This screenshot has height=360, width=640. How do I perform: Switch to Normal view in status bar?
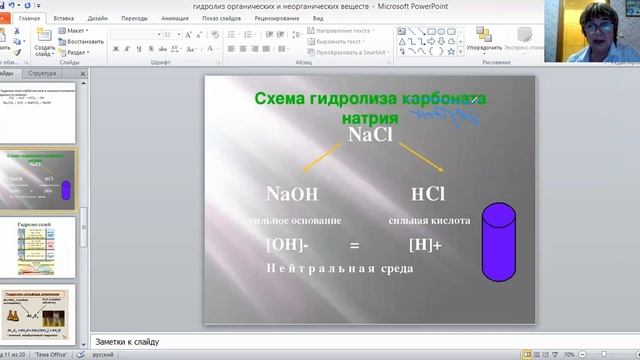(527, 355)
